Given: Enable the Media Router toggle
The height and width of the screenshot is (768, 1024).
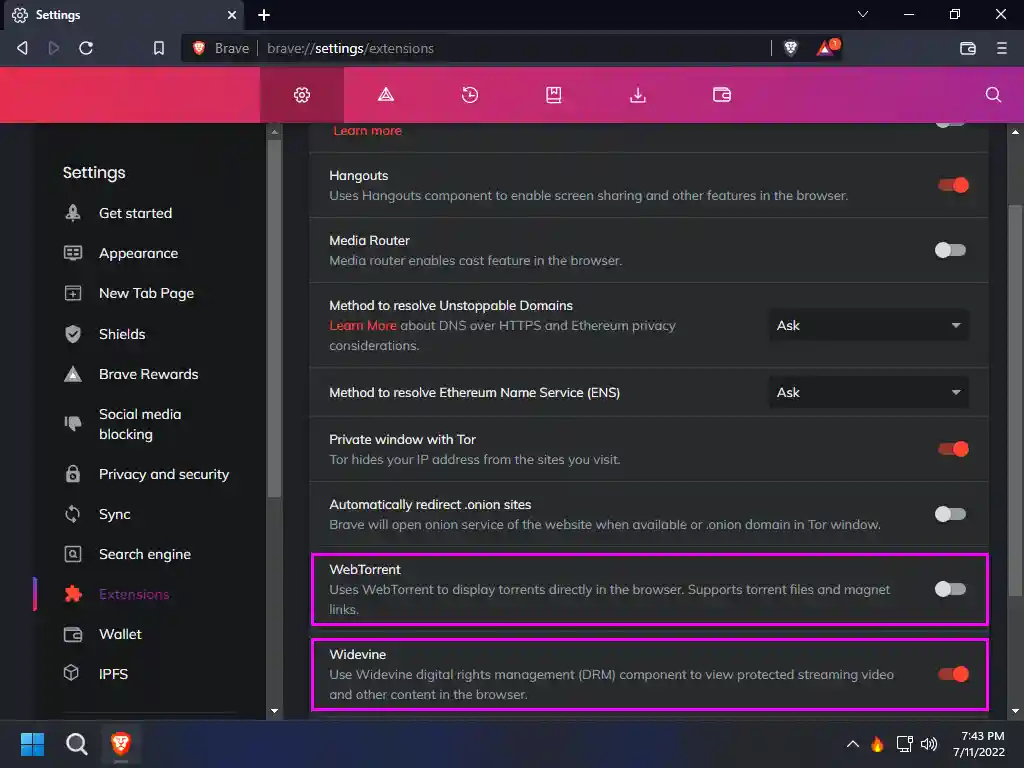Looking at the screenshot, I should pyautogui.click(x=950, y=250).
